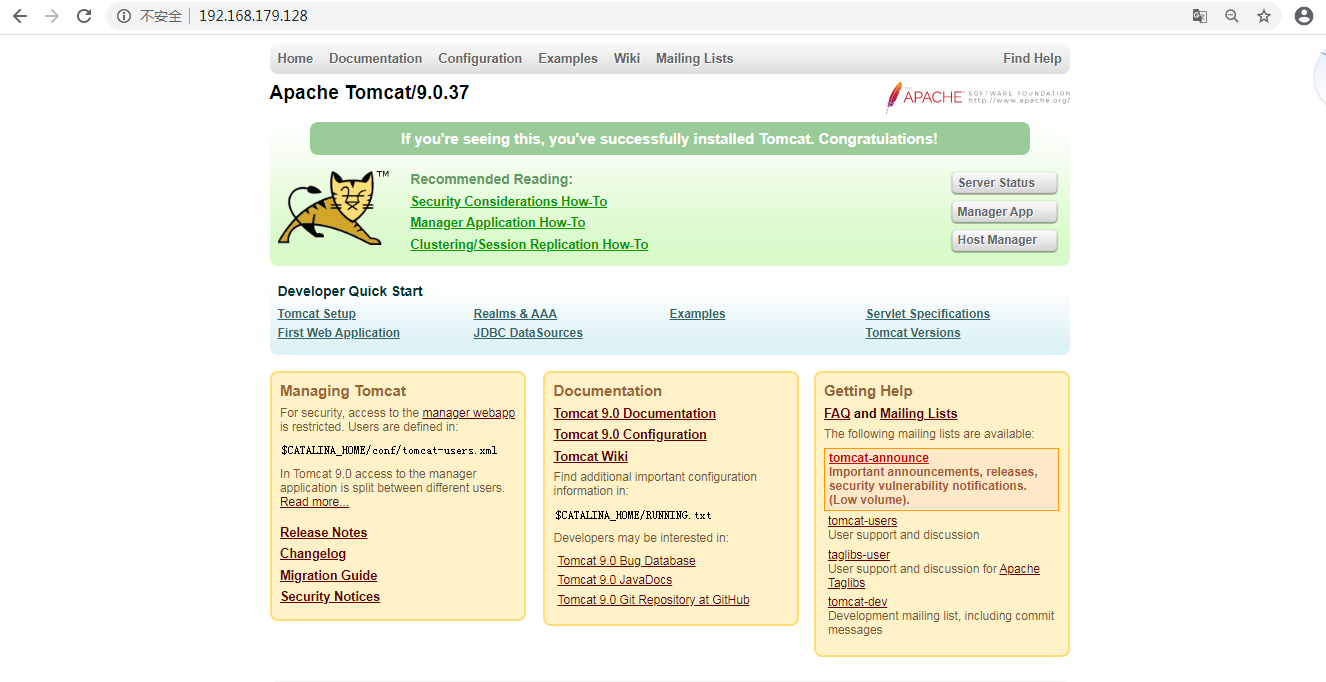Open the Documentation nav item
The height and width of the screenshot is (682, 1326).
click(x=375, y=58)
